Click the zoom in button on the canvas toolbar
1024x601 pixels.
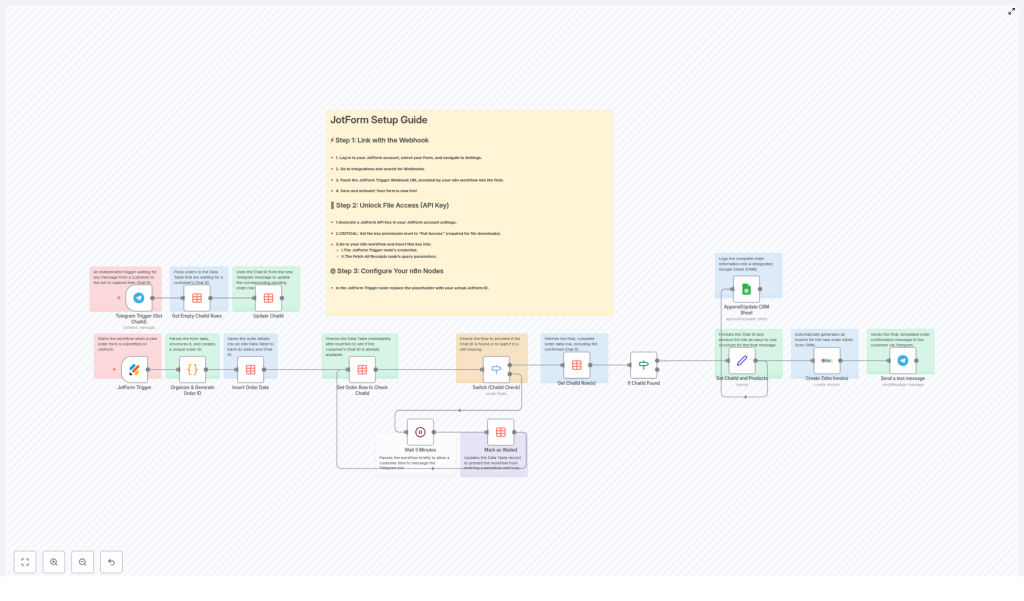pyautogui.click(x=54, y=561)
